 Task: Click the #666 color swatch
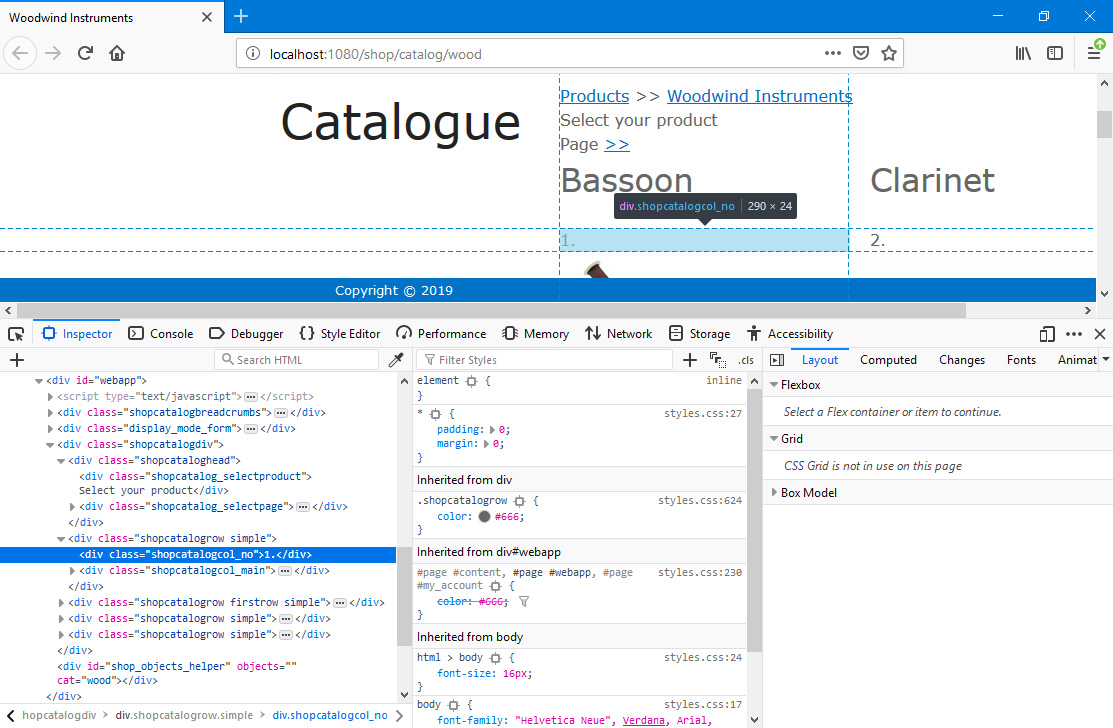coord(484,517)
